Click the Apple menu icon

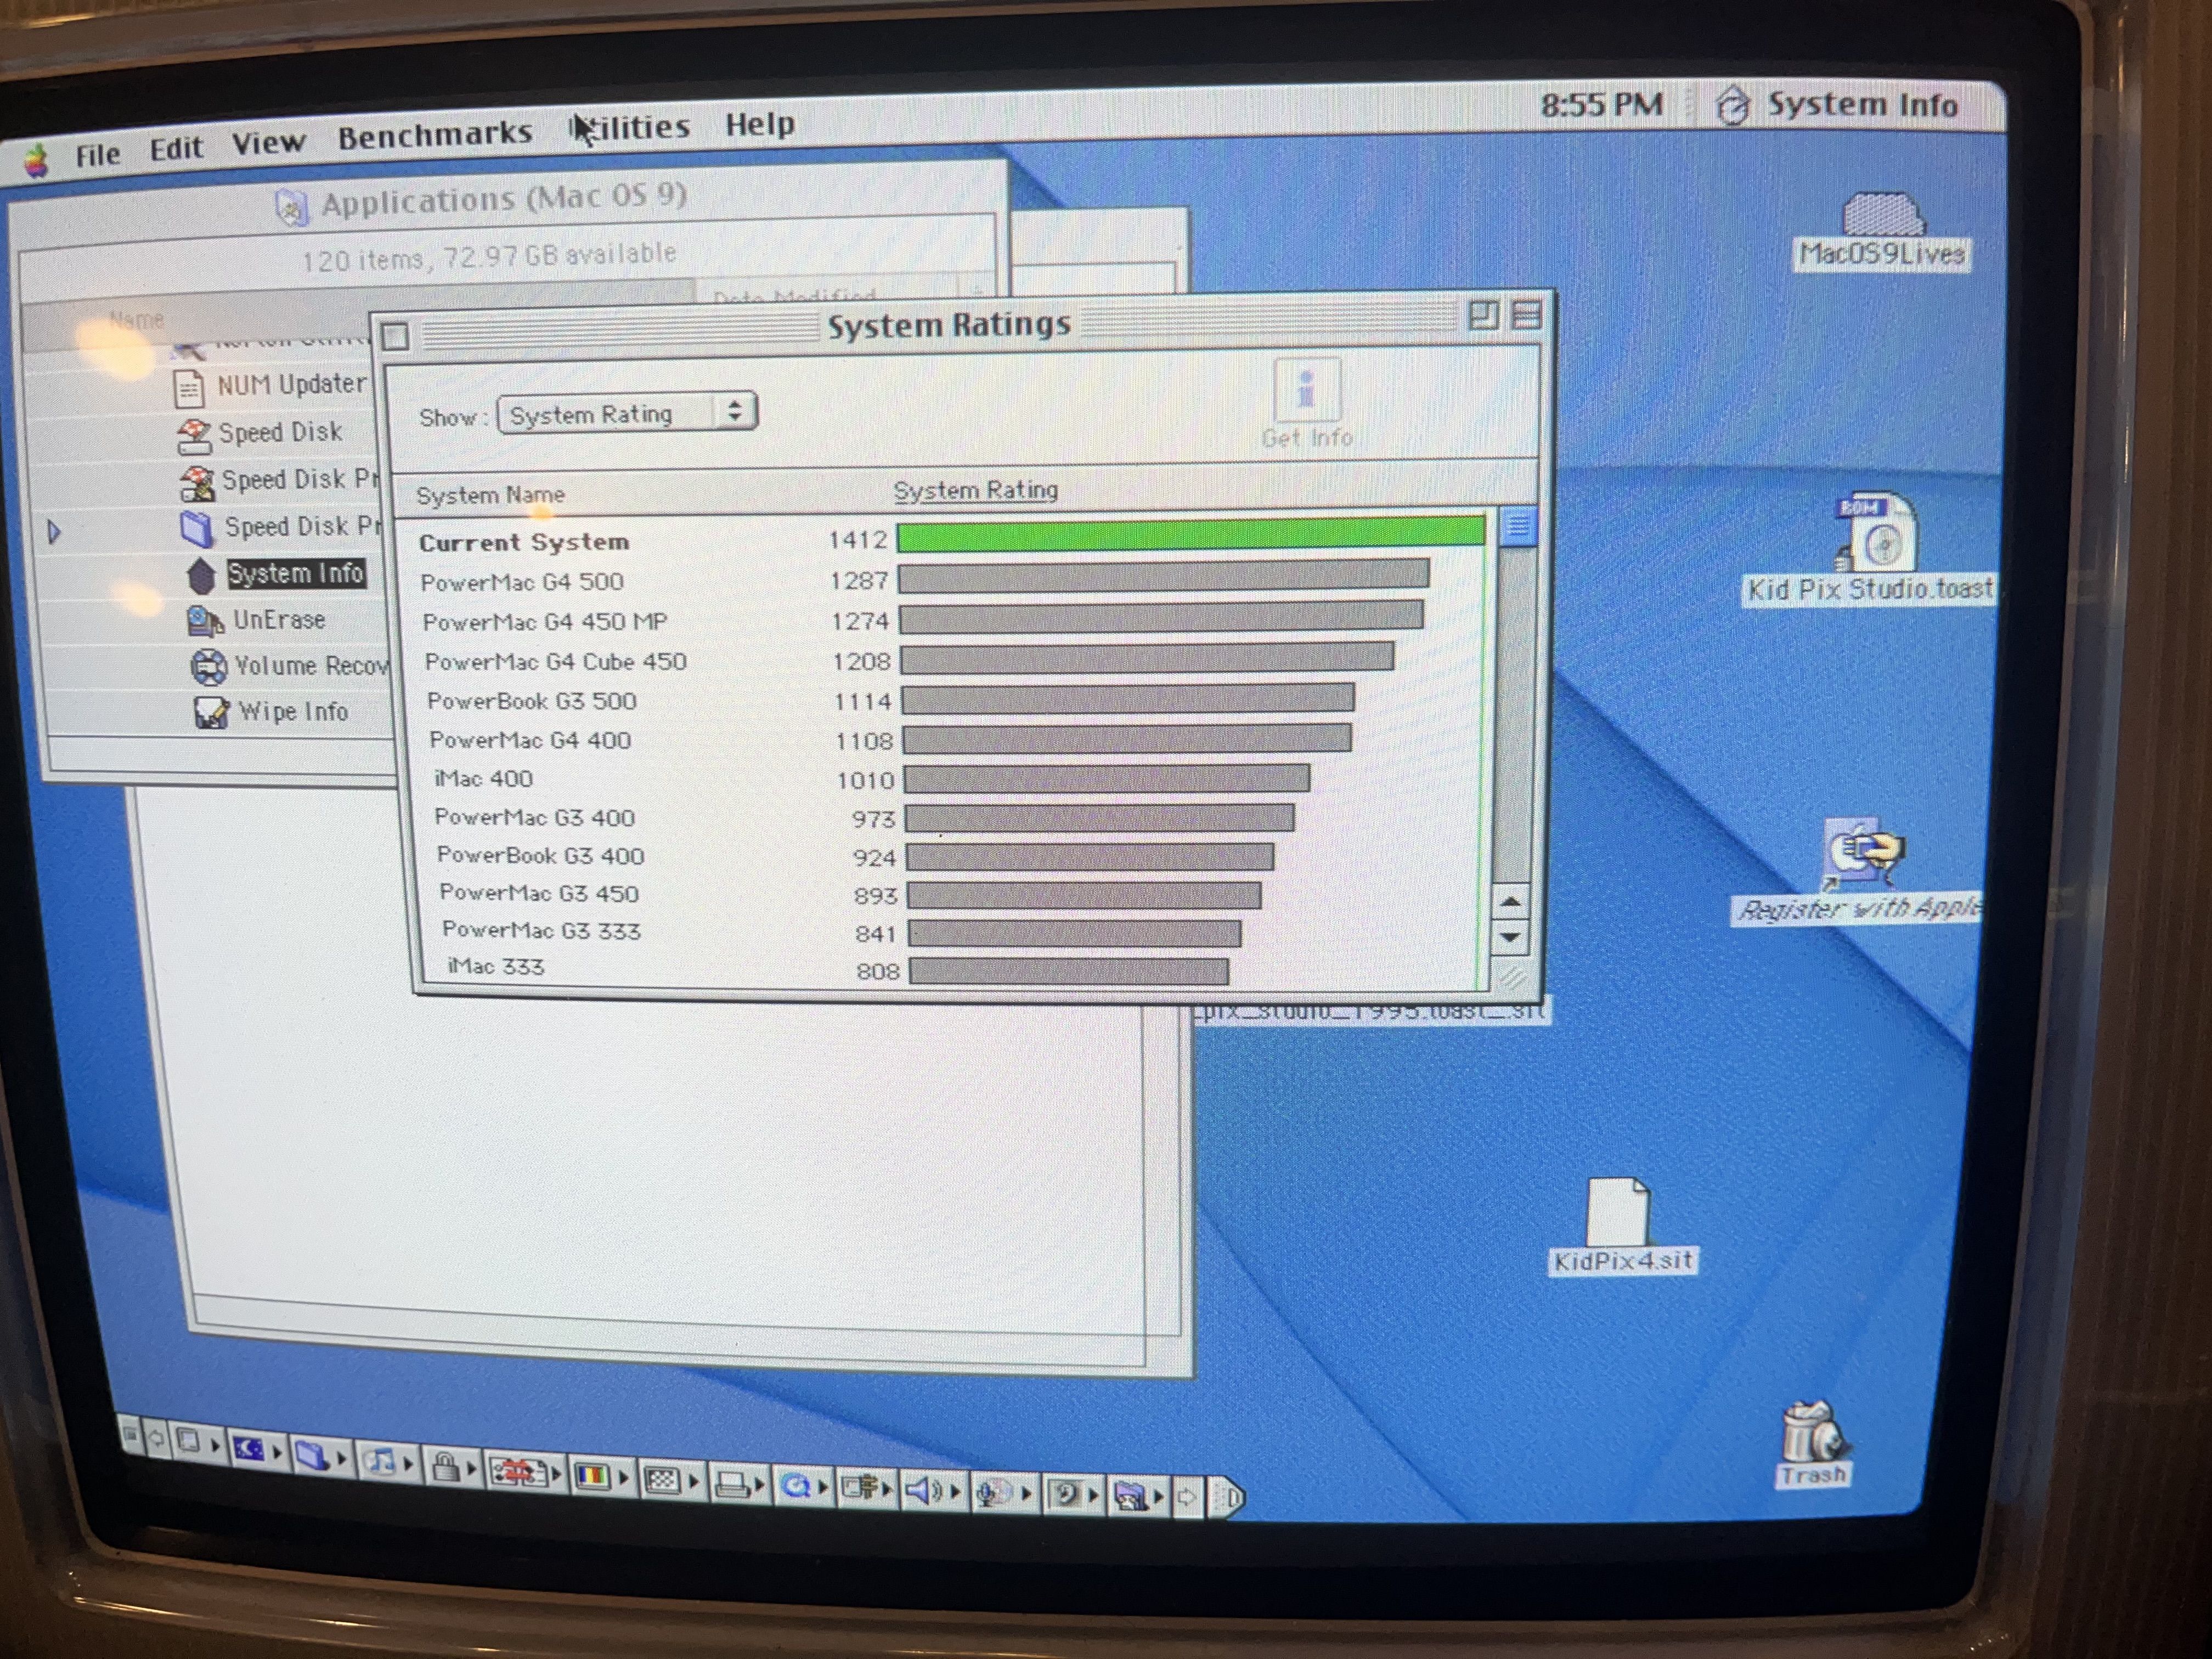37,160
